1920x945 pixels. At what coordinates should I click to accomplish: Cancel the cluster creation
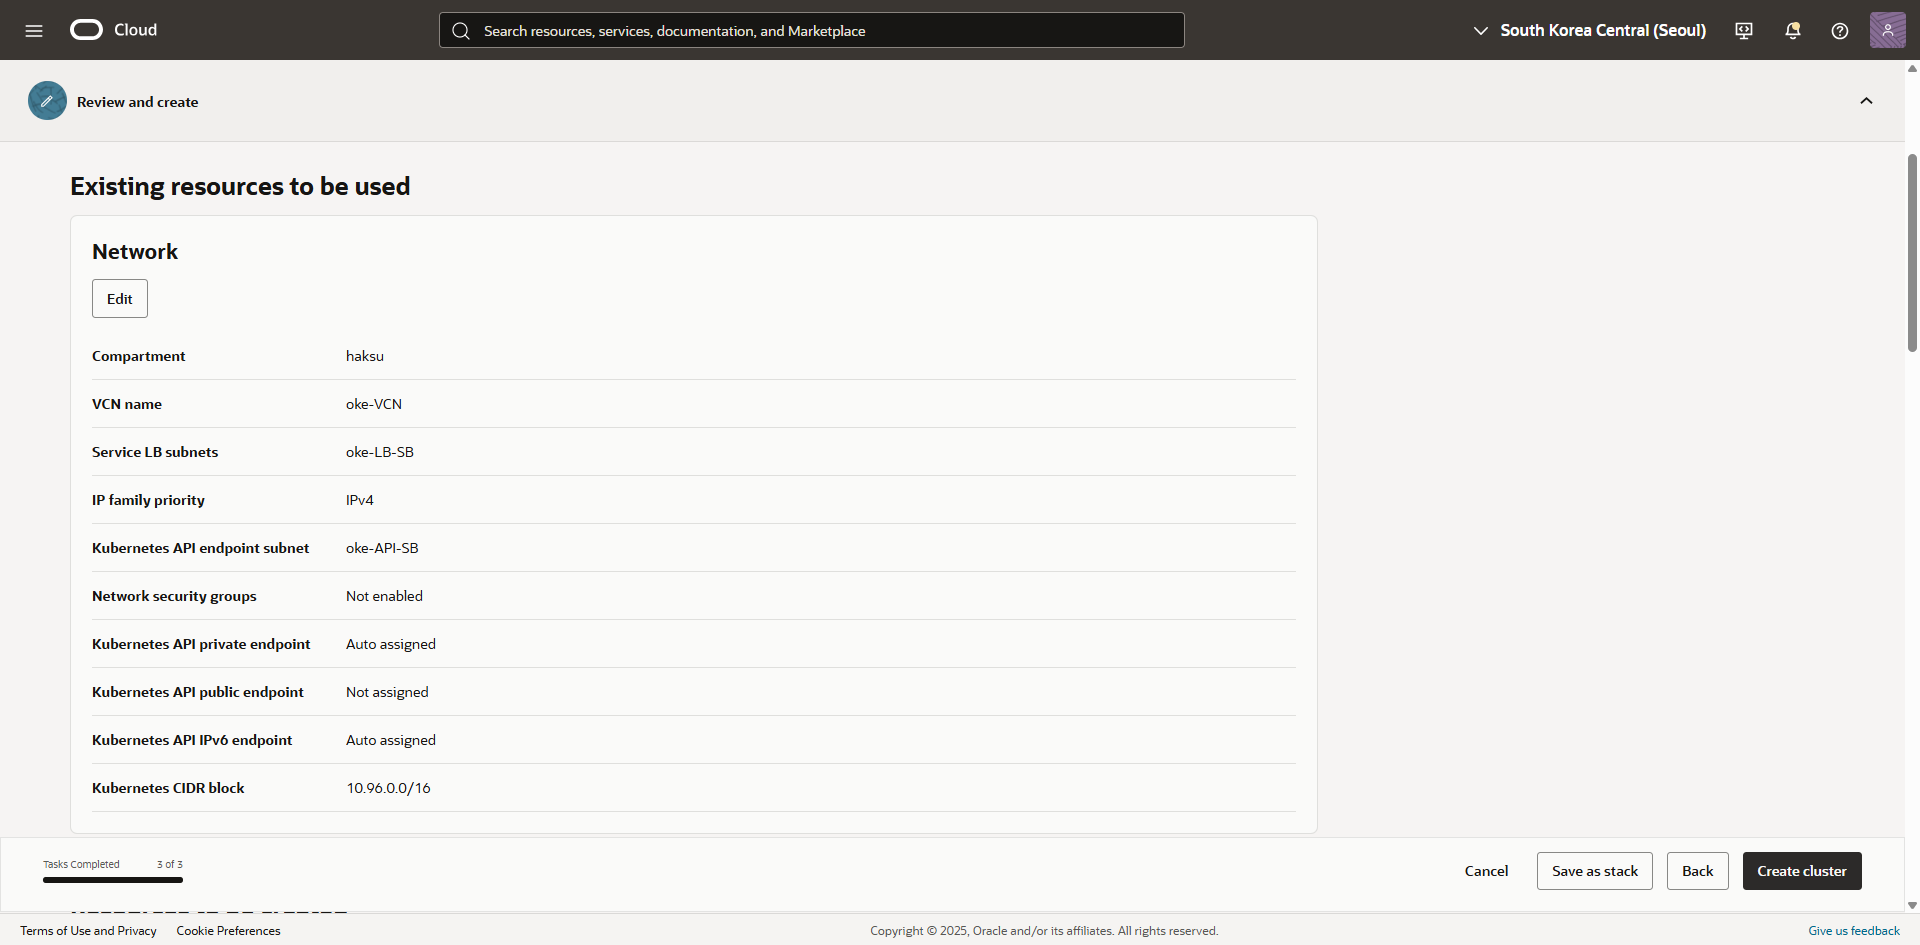[x=1486, y=871]
